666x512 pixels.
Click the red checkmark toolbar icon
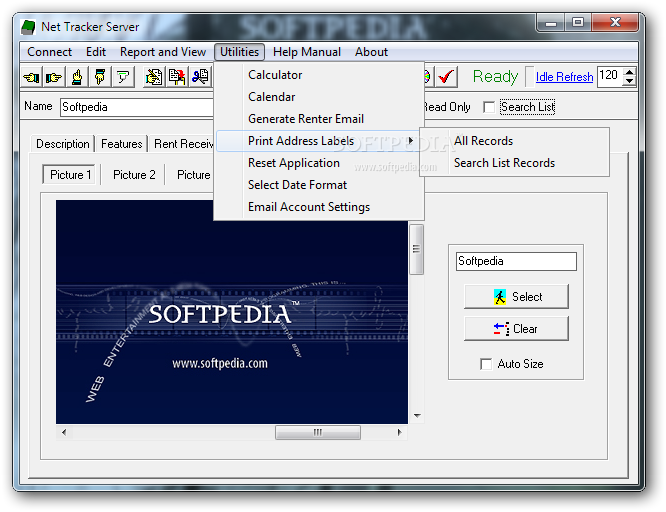(446, 77)
